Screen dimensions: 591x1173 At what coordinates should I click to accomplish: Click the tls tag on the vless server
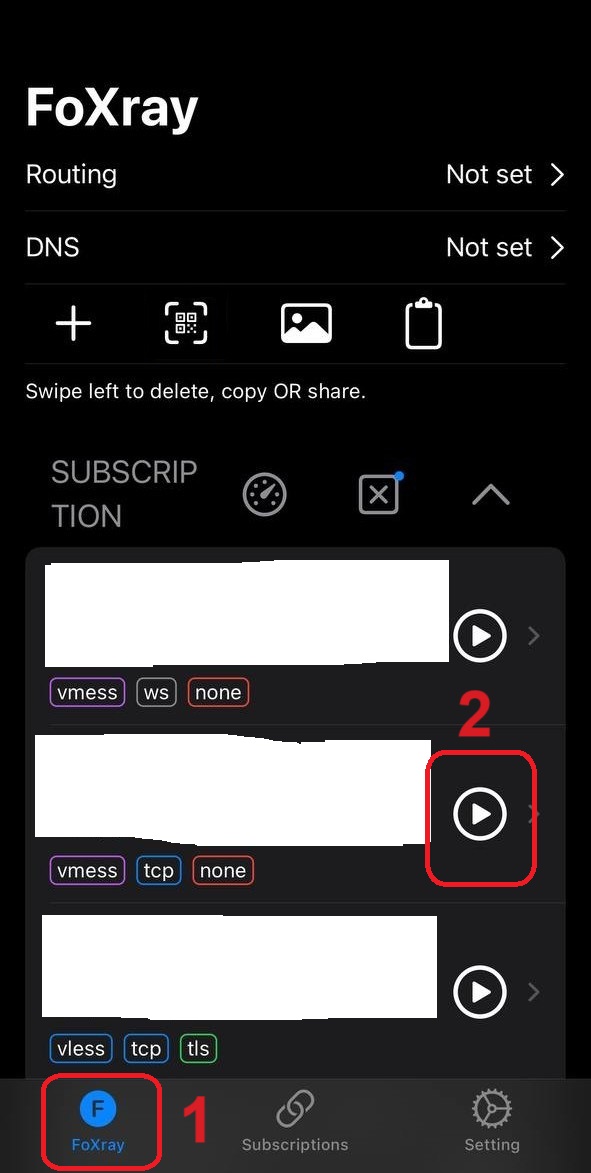(x=198, y=1048)
